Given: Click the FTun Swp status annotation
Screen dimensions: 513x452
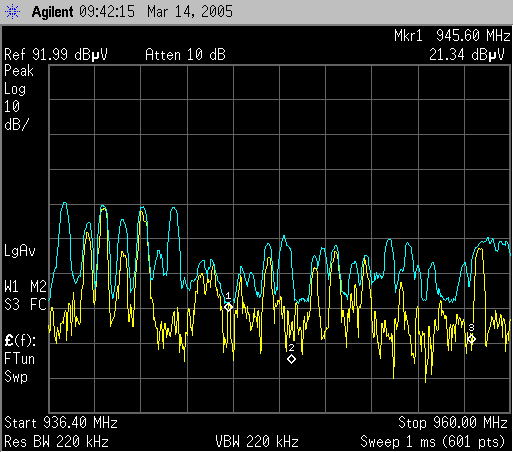Looking at the screenshot, I should (x=19, y=368).
